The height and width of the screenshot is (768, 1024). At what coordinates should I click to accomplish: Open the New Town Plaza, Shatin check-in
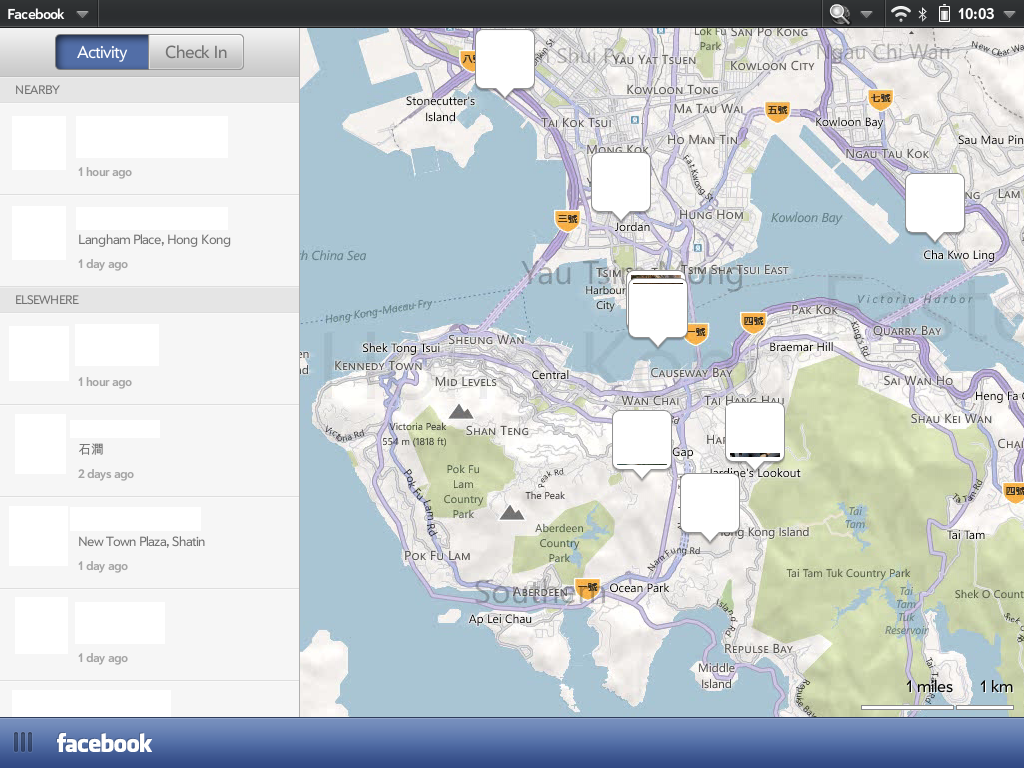pyautogui.click(x=150, y=543)
